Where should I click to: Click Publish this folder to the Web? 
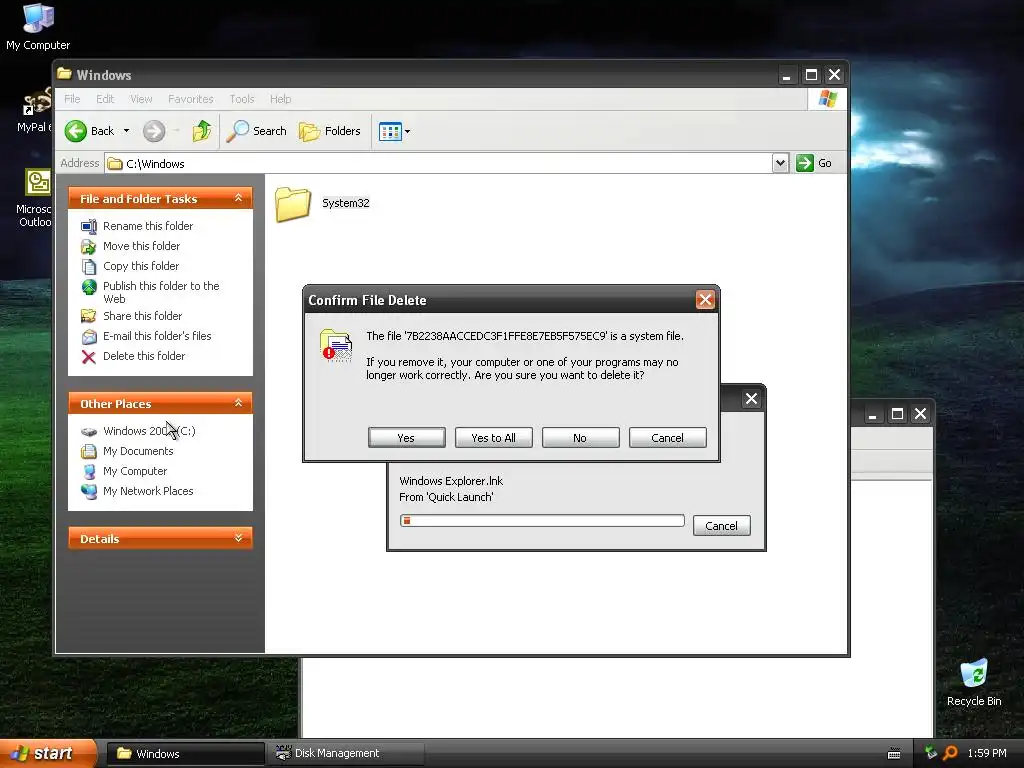(x=161, y=293)
